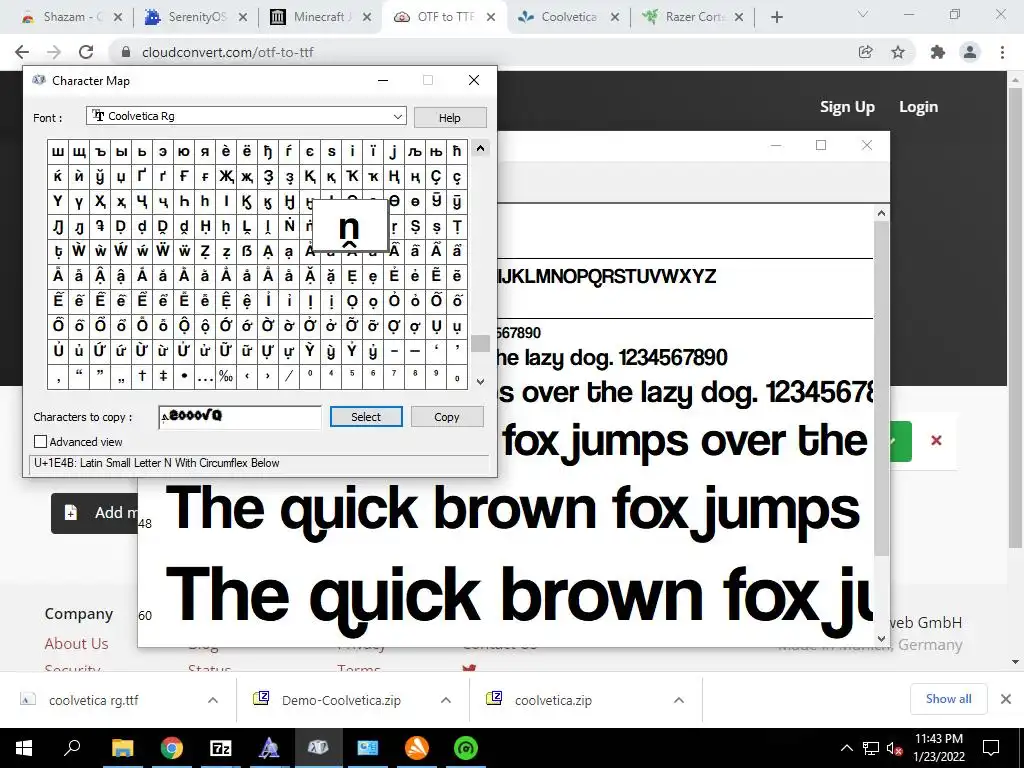Select the dagger † character

tap(142, 376)
